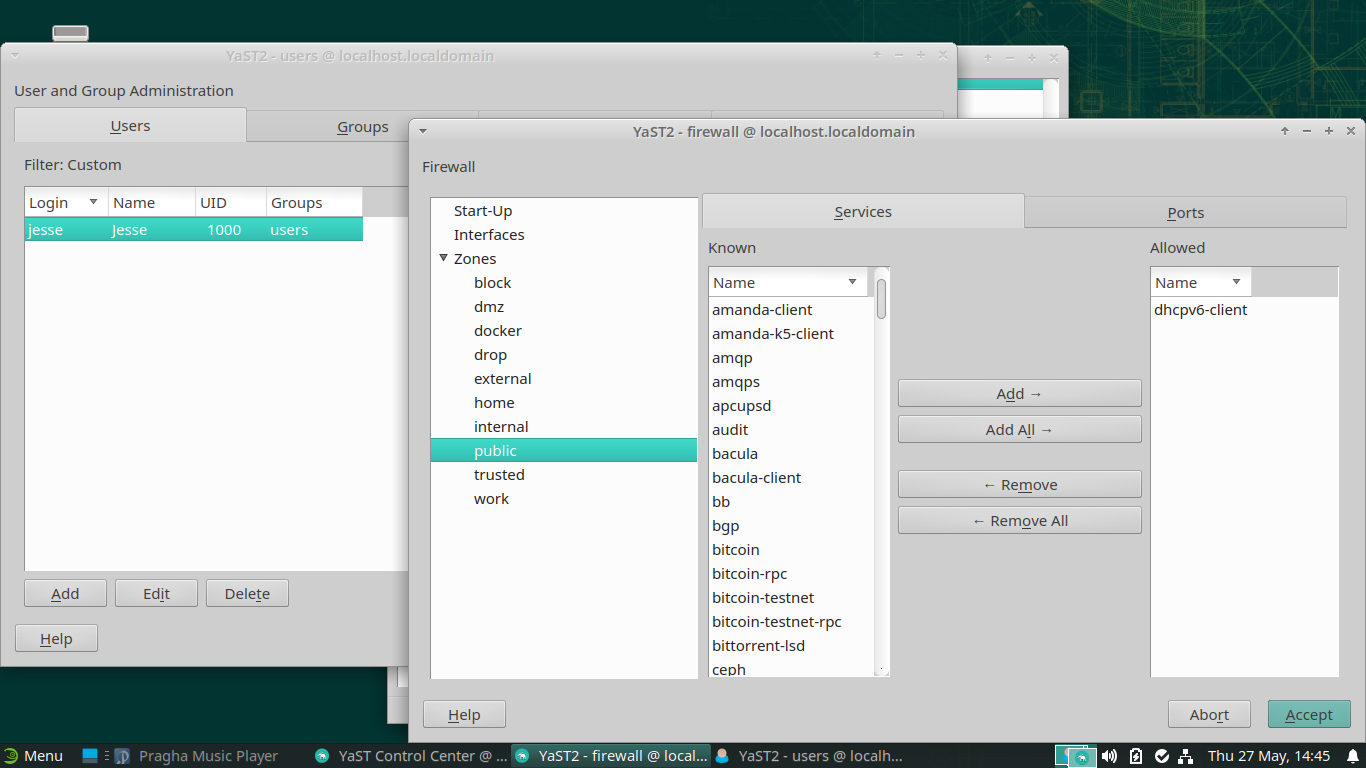
Task: Click the Add All → button
Action: 1019,429
